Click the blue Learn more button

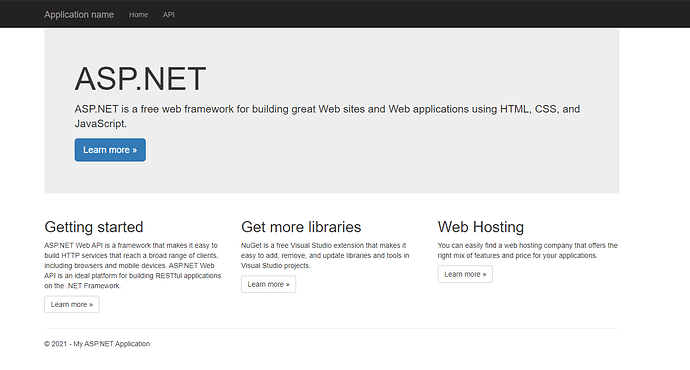tap(110, 150)
